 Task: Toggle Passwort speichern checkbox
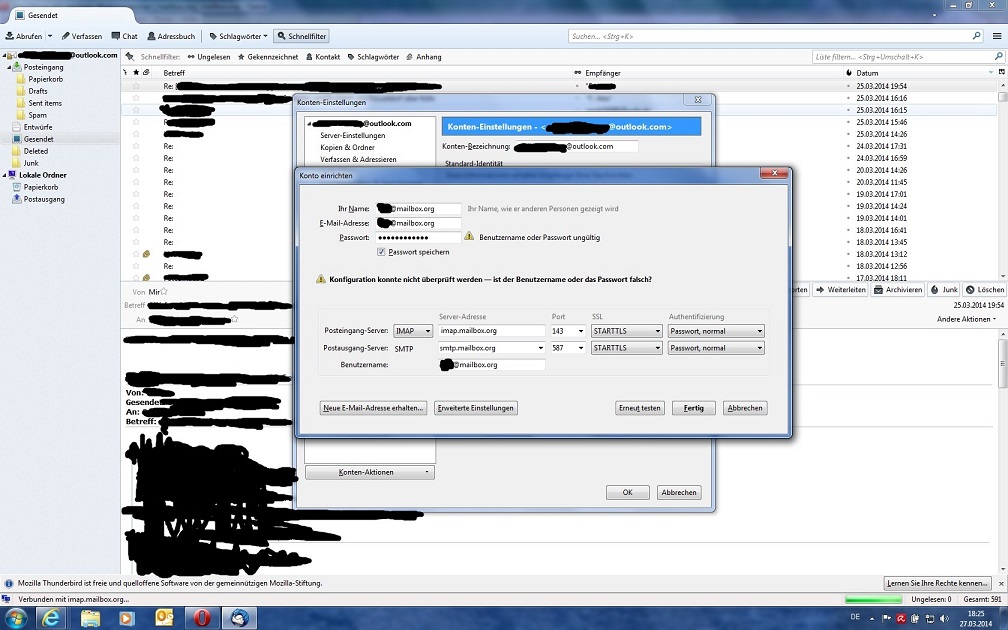coord(381,252)
